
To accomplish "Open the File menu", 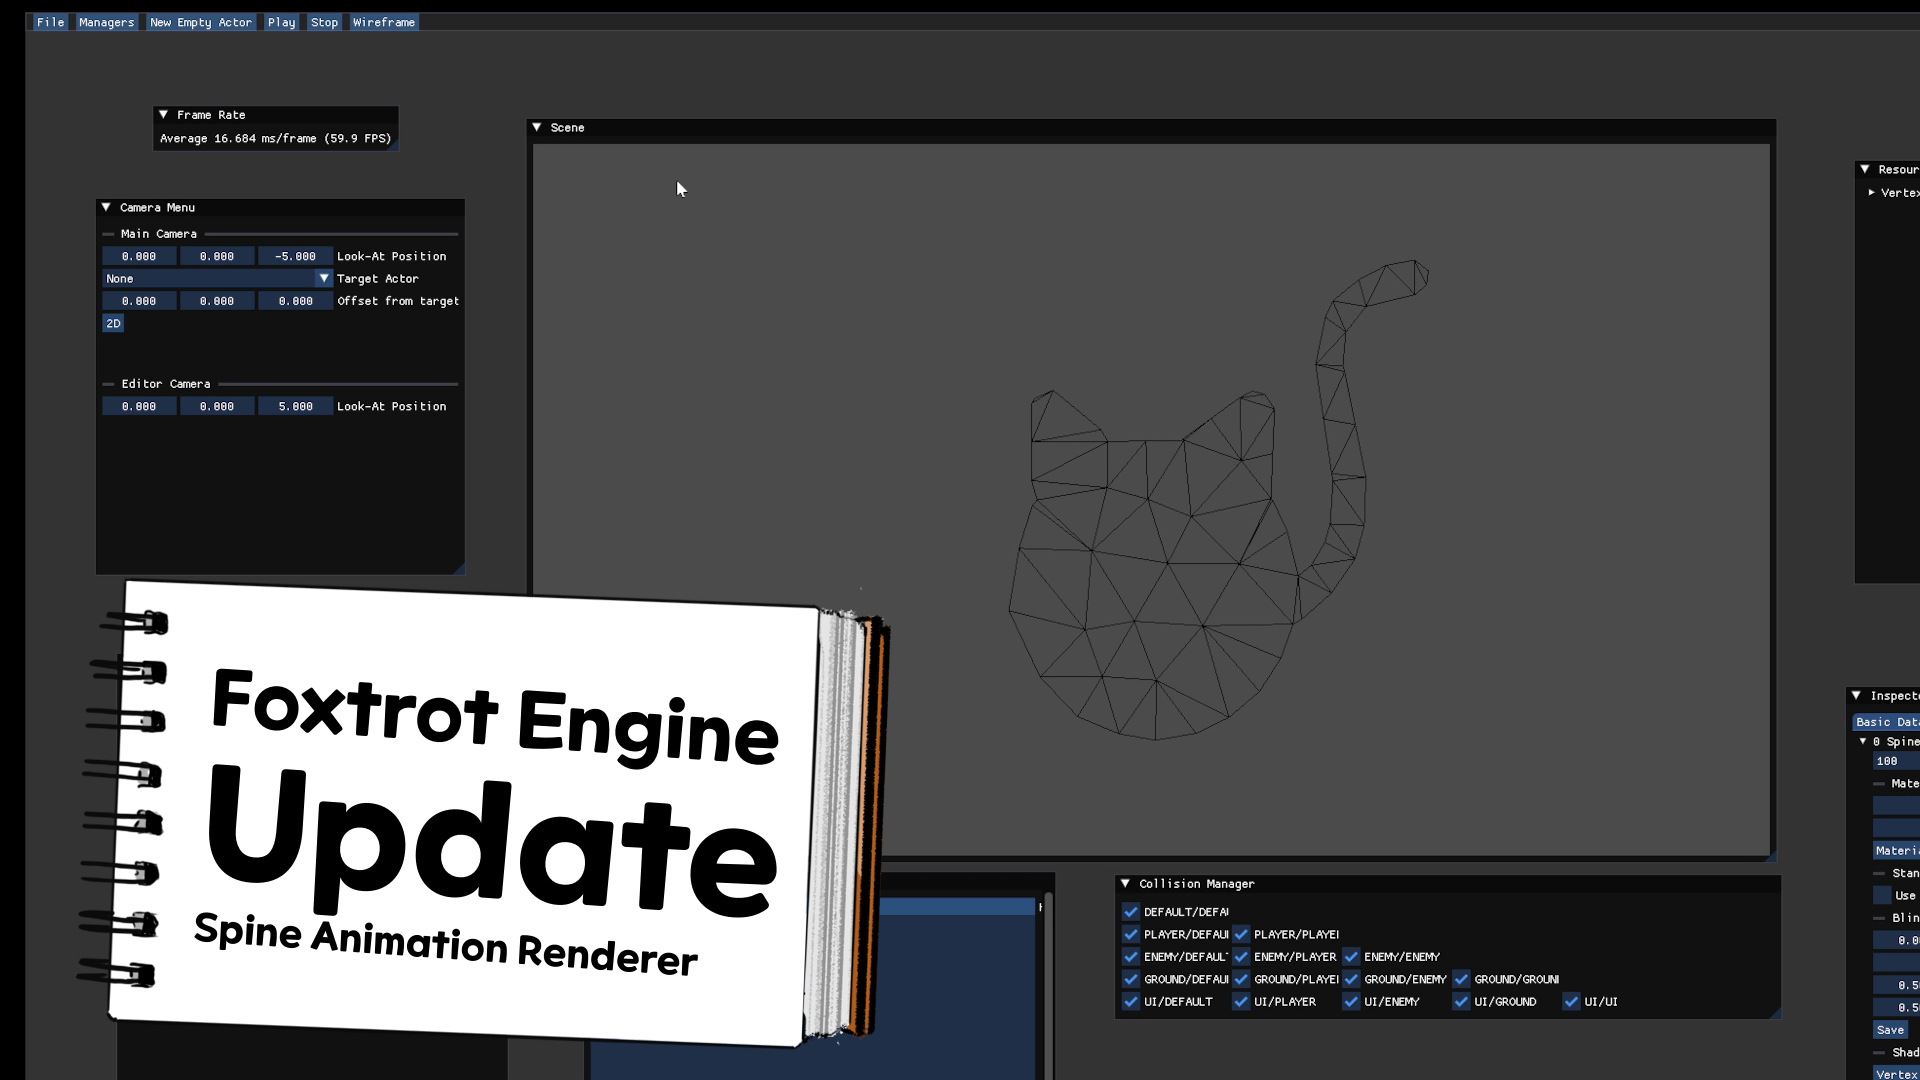I will (50, 22).
